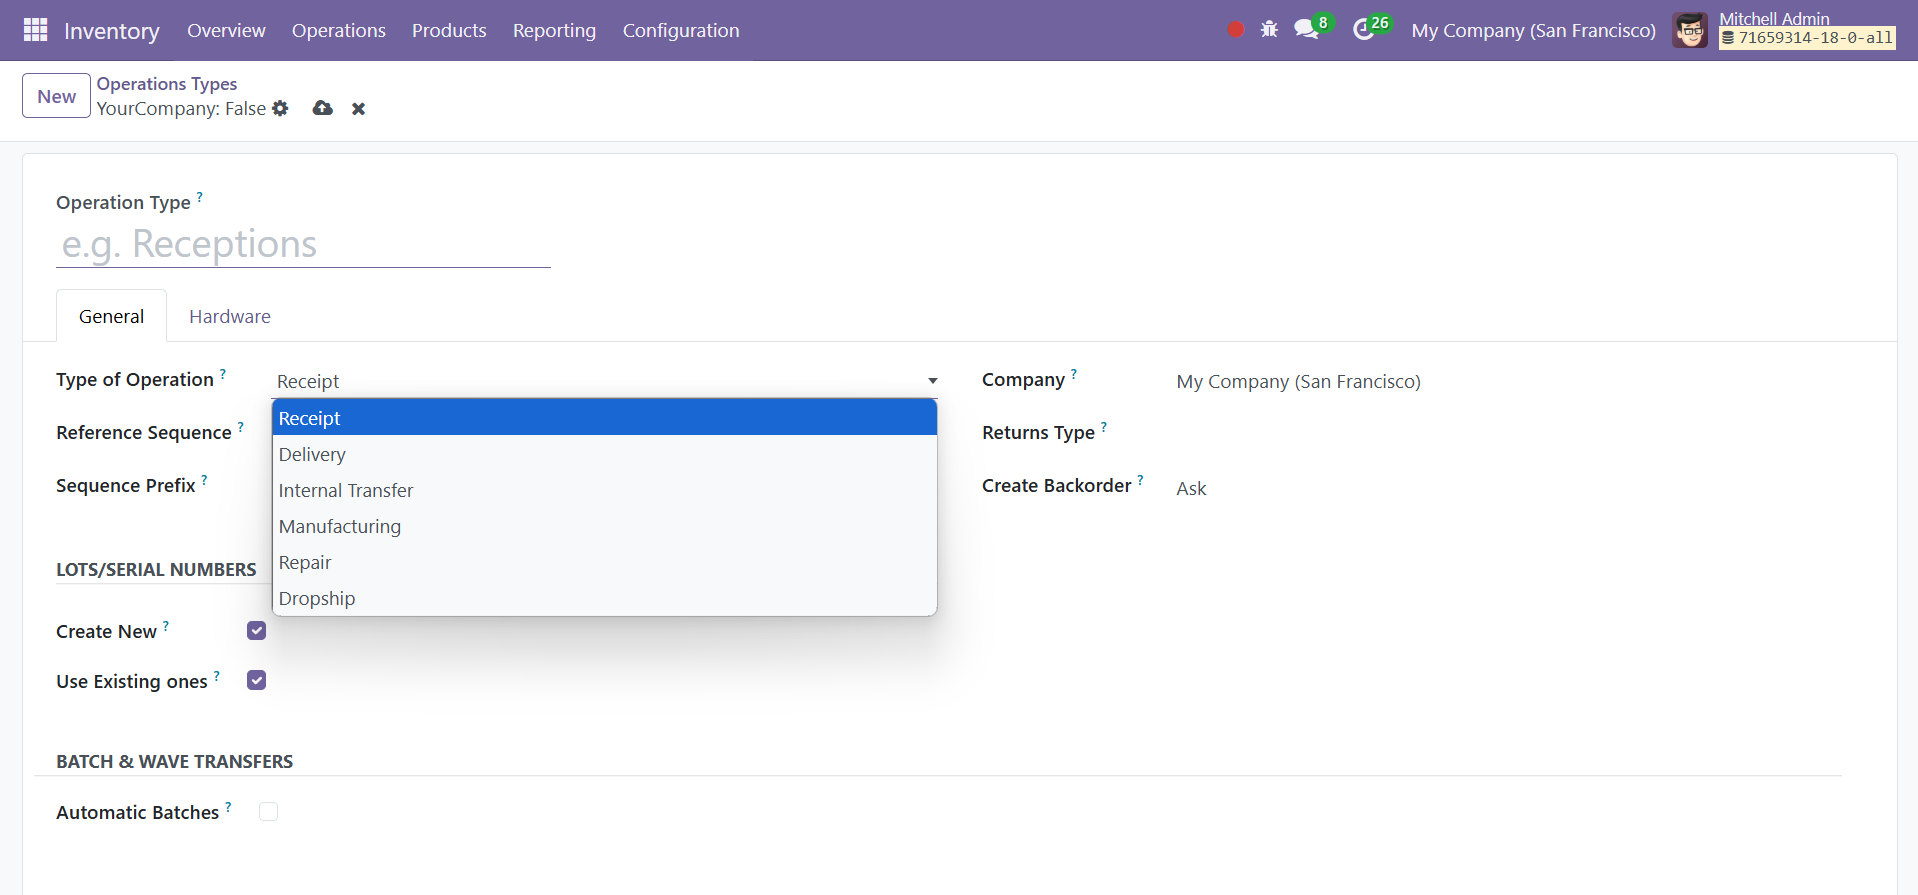The height and width of the screenshot is (895, 1918).
Task: Click help mark beside Company label
Action: click(1074, 373)
